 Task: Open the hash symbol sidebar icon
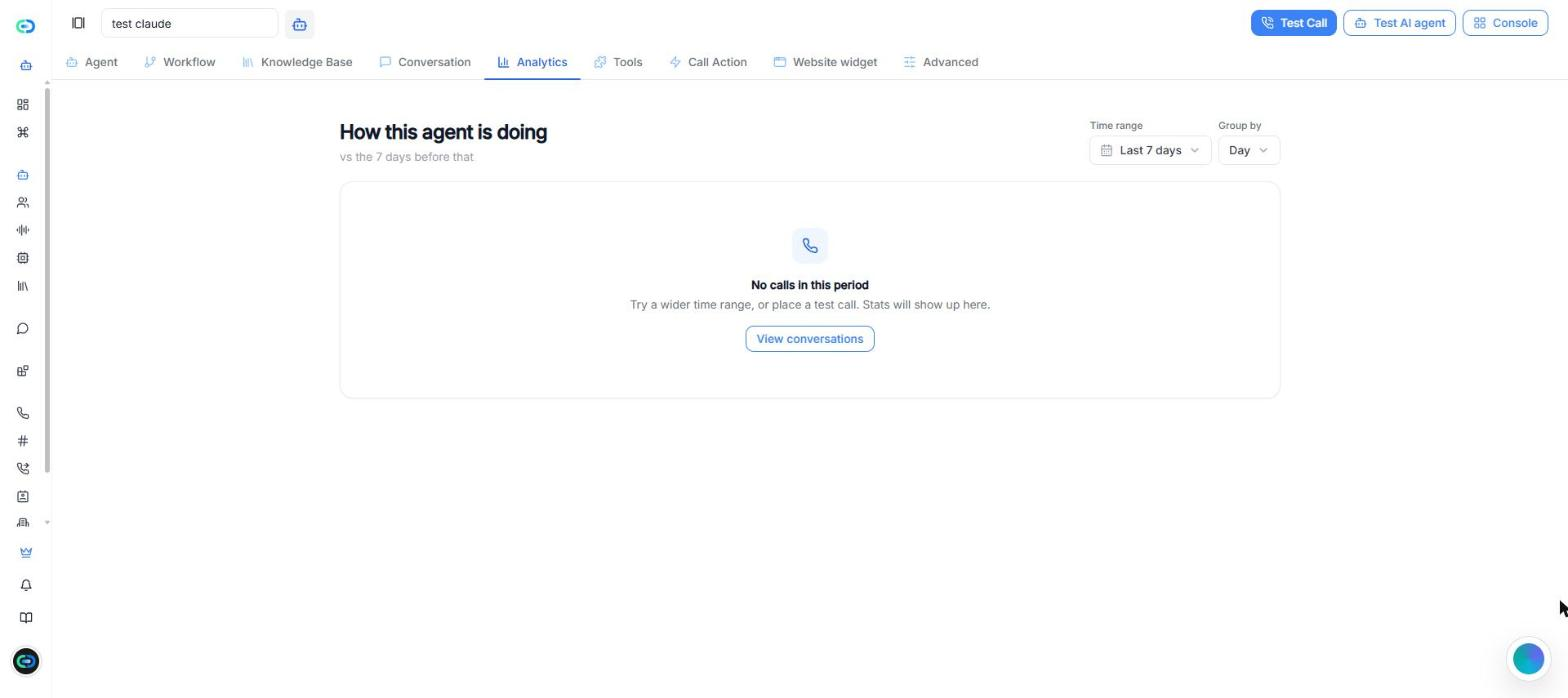pyautogui.click(x=23, y=441)
